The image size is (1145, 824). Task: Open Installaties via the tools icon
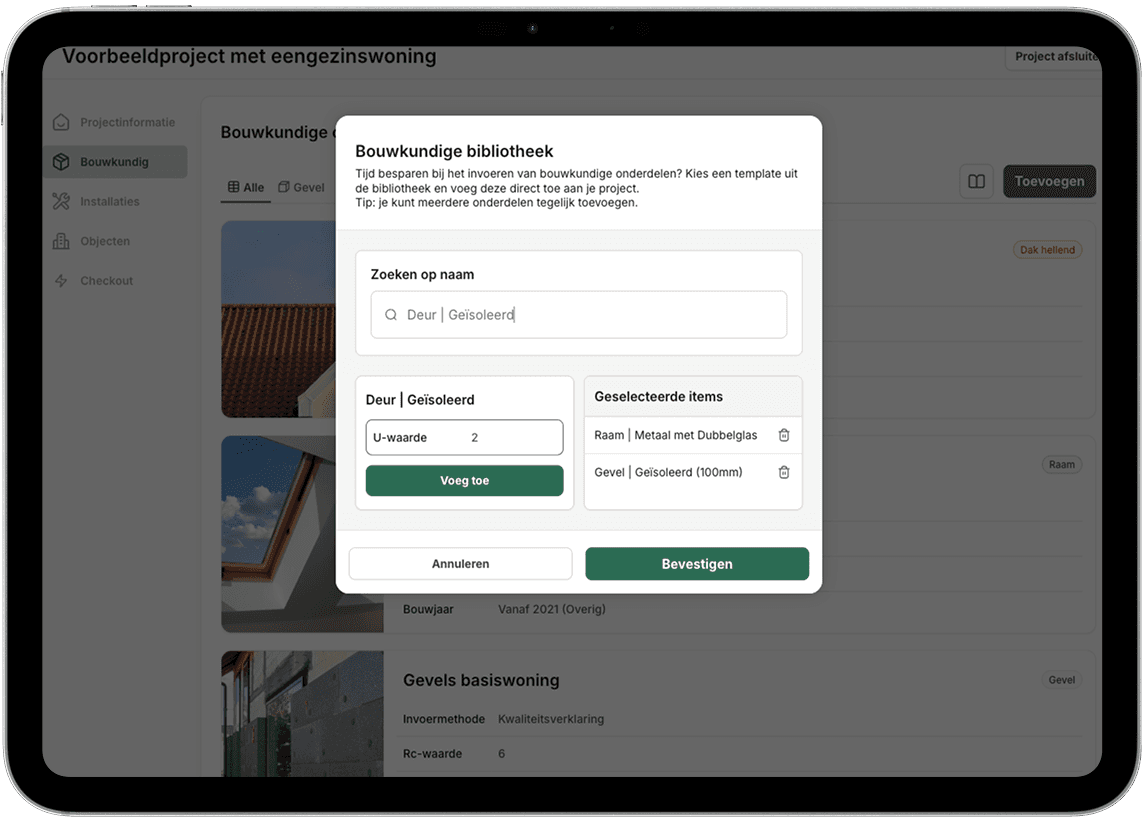click(x=62, y=201)
